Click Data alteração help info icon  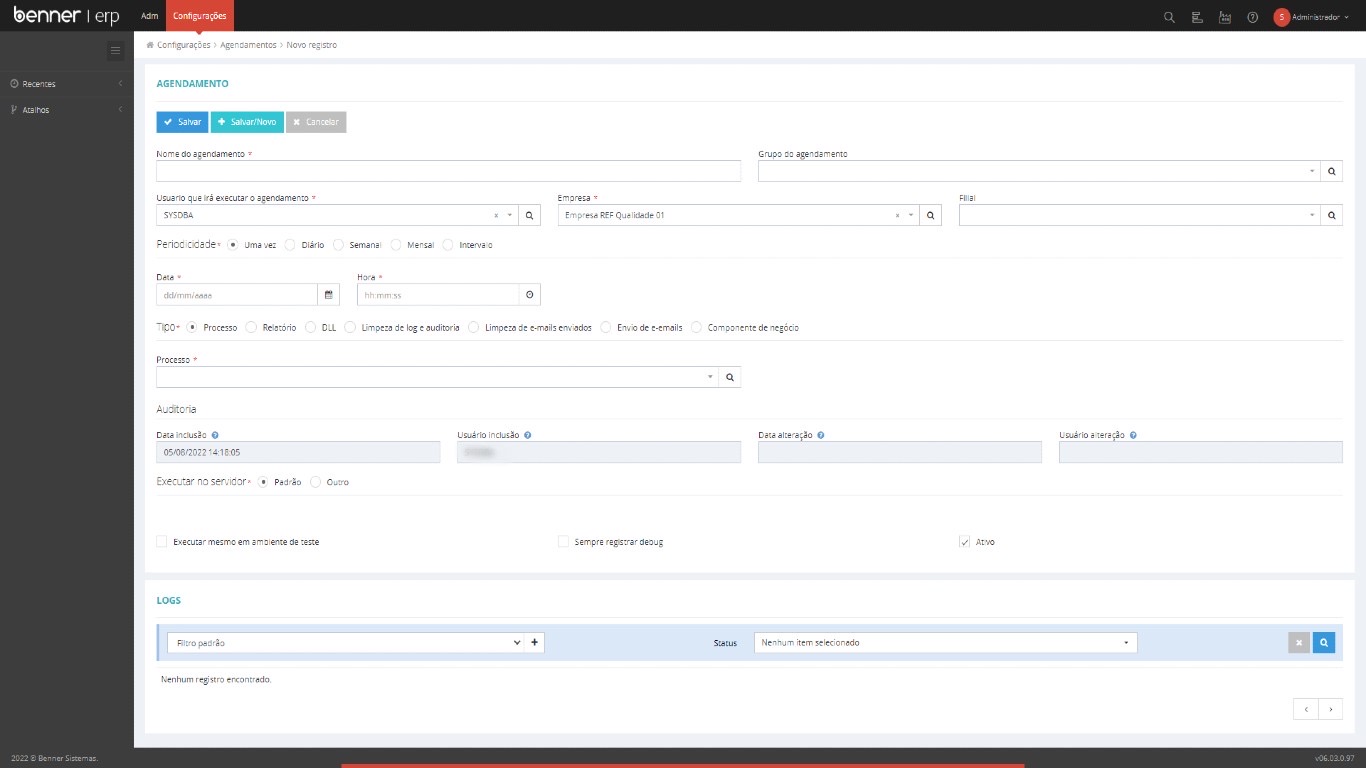click(821, 436)
